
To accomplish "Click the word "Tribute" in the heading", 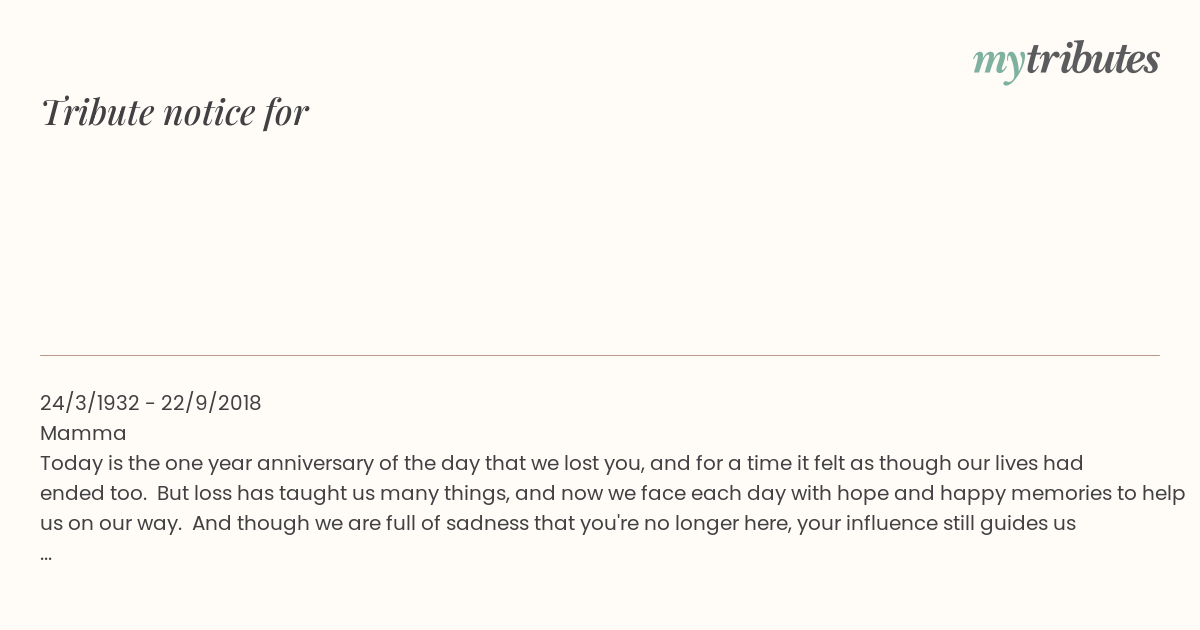I will (97, 112).
